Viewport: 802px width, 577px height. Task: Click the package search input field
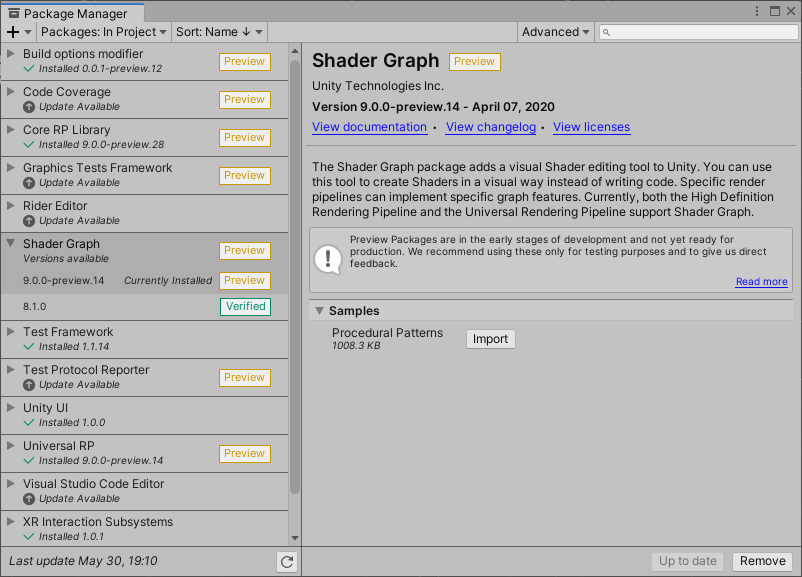click(700, 32)
